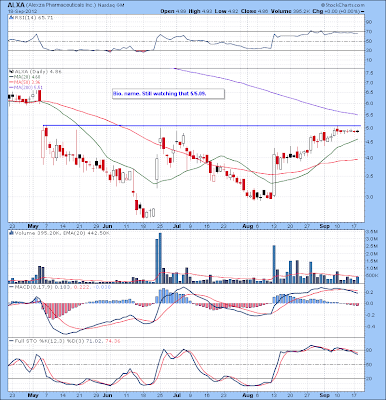Click the MACD(0,17,9) legend line marker
386x400 pixels.
tap(11, 287)
